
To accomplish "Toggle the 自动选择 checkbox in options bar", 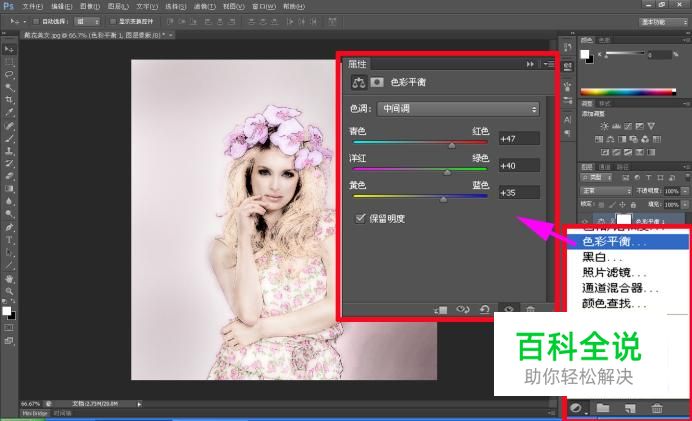I will click(35, 20).
